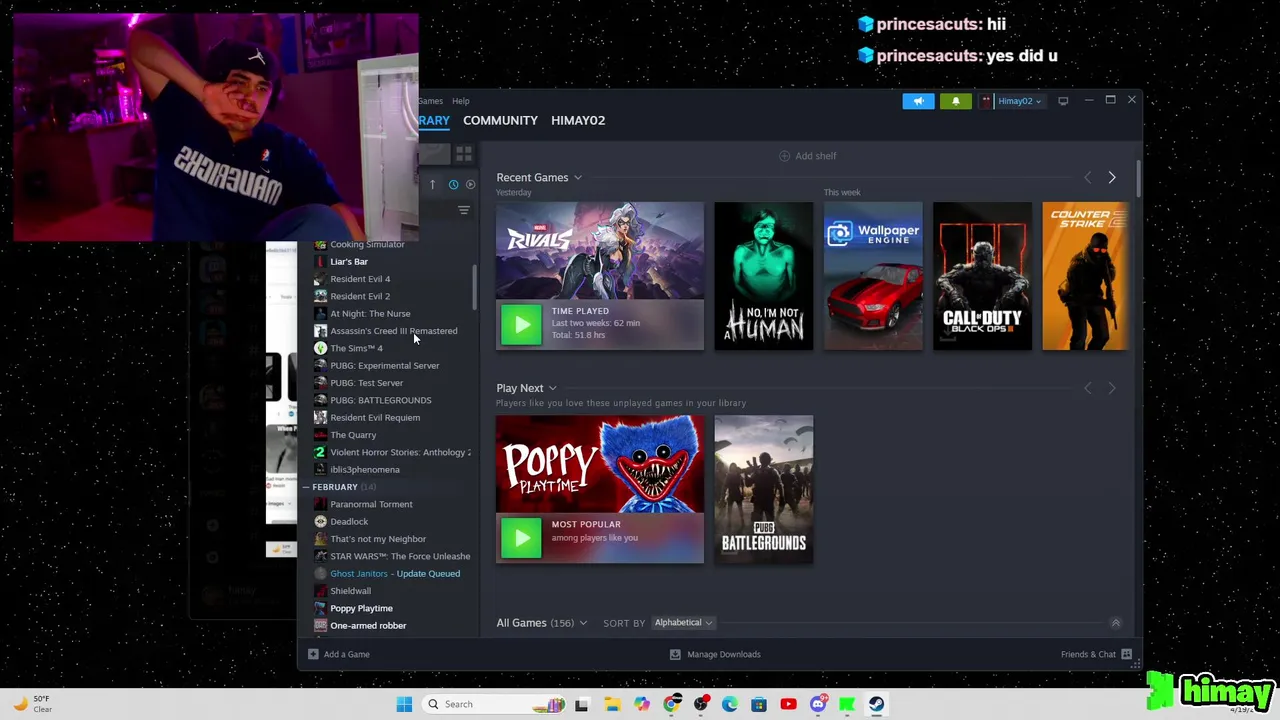Select That's not my Neighbor in list

pyautogui.click(x=378, y=539)
